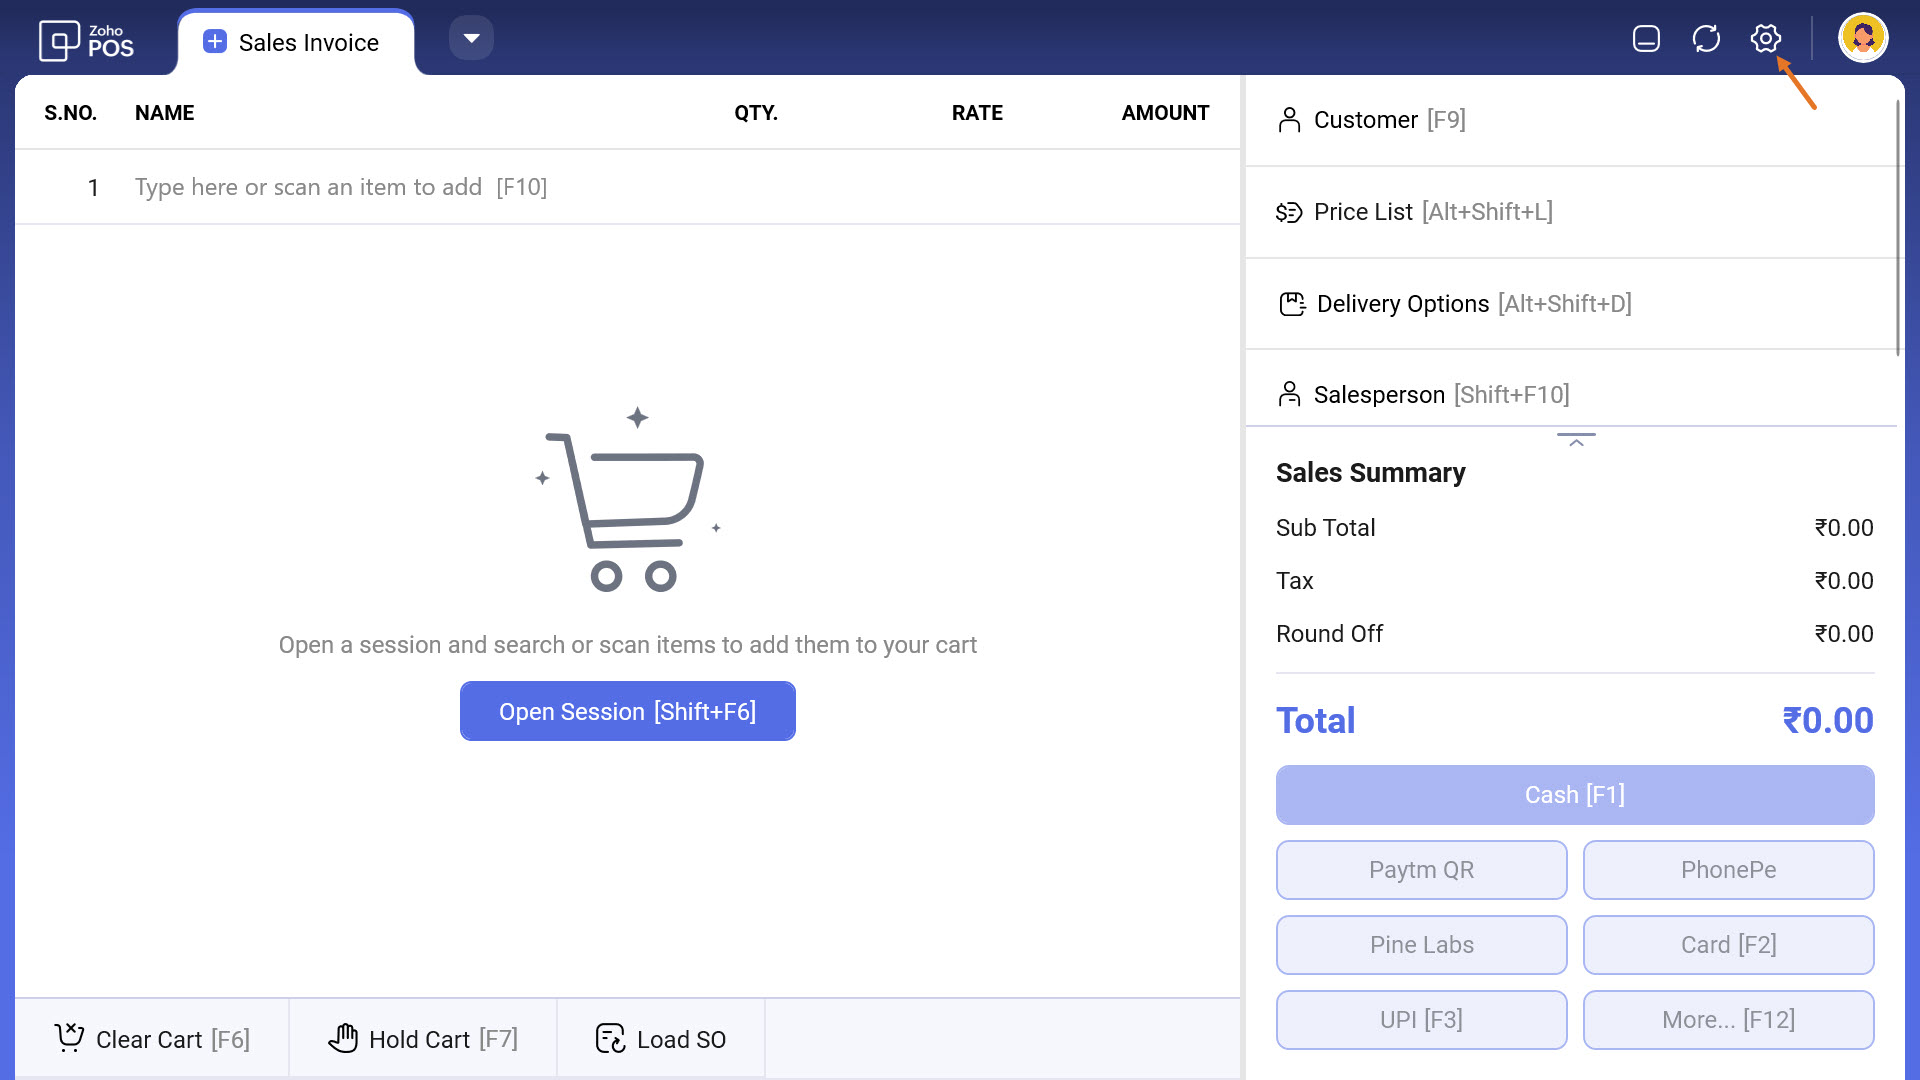Select Customer field
This screenshot has height=1080, width=1920.
point(1372,120)
